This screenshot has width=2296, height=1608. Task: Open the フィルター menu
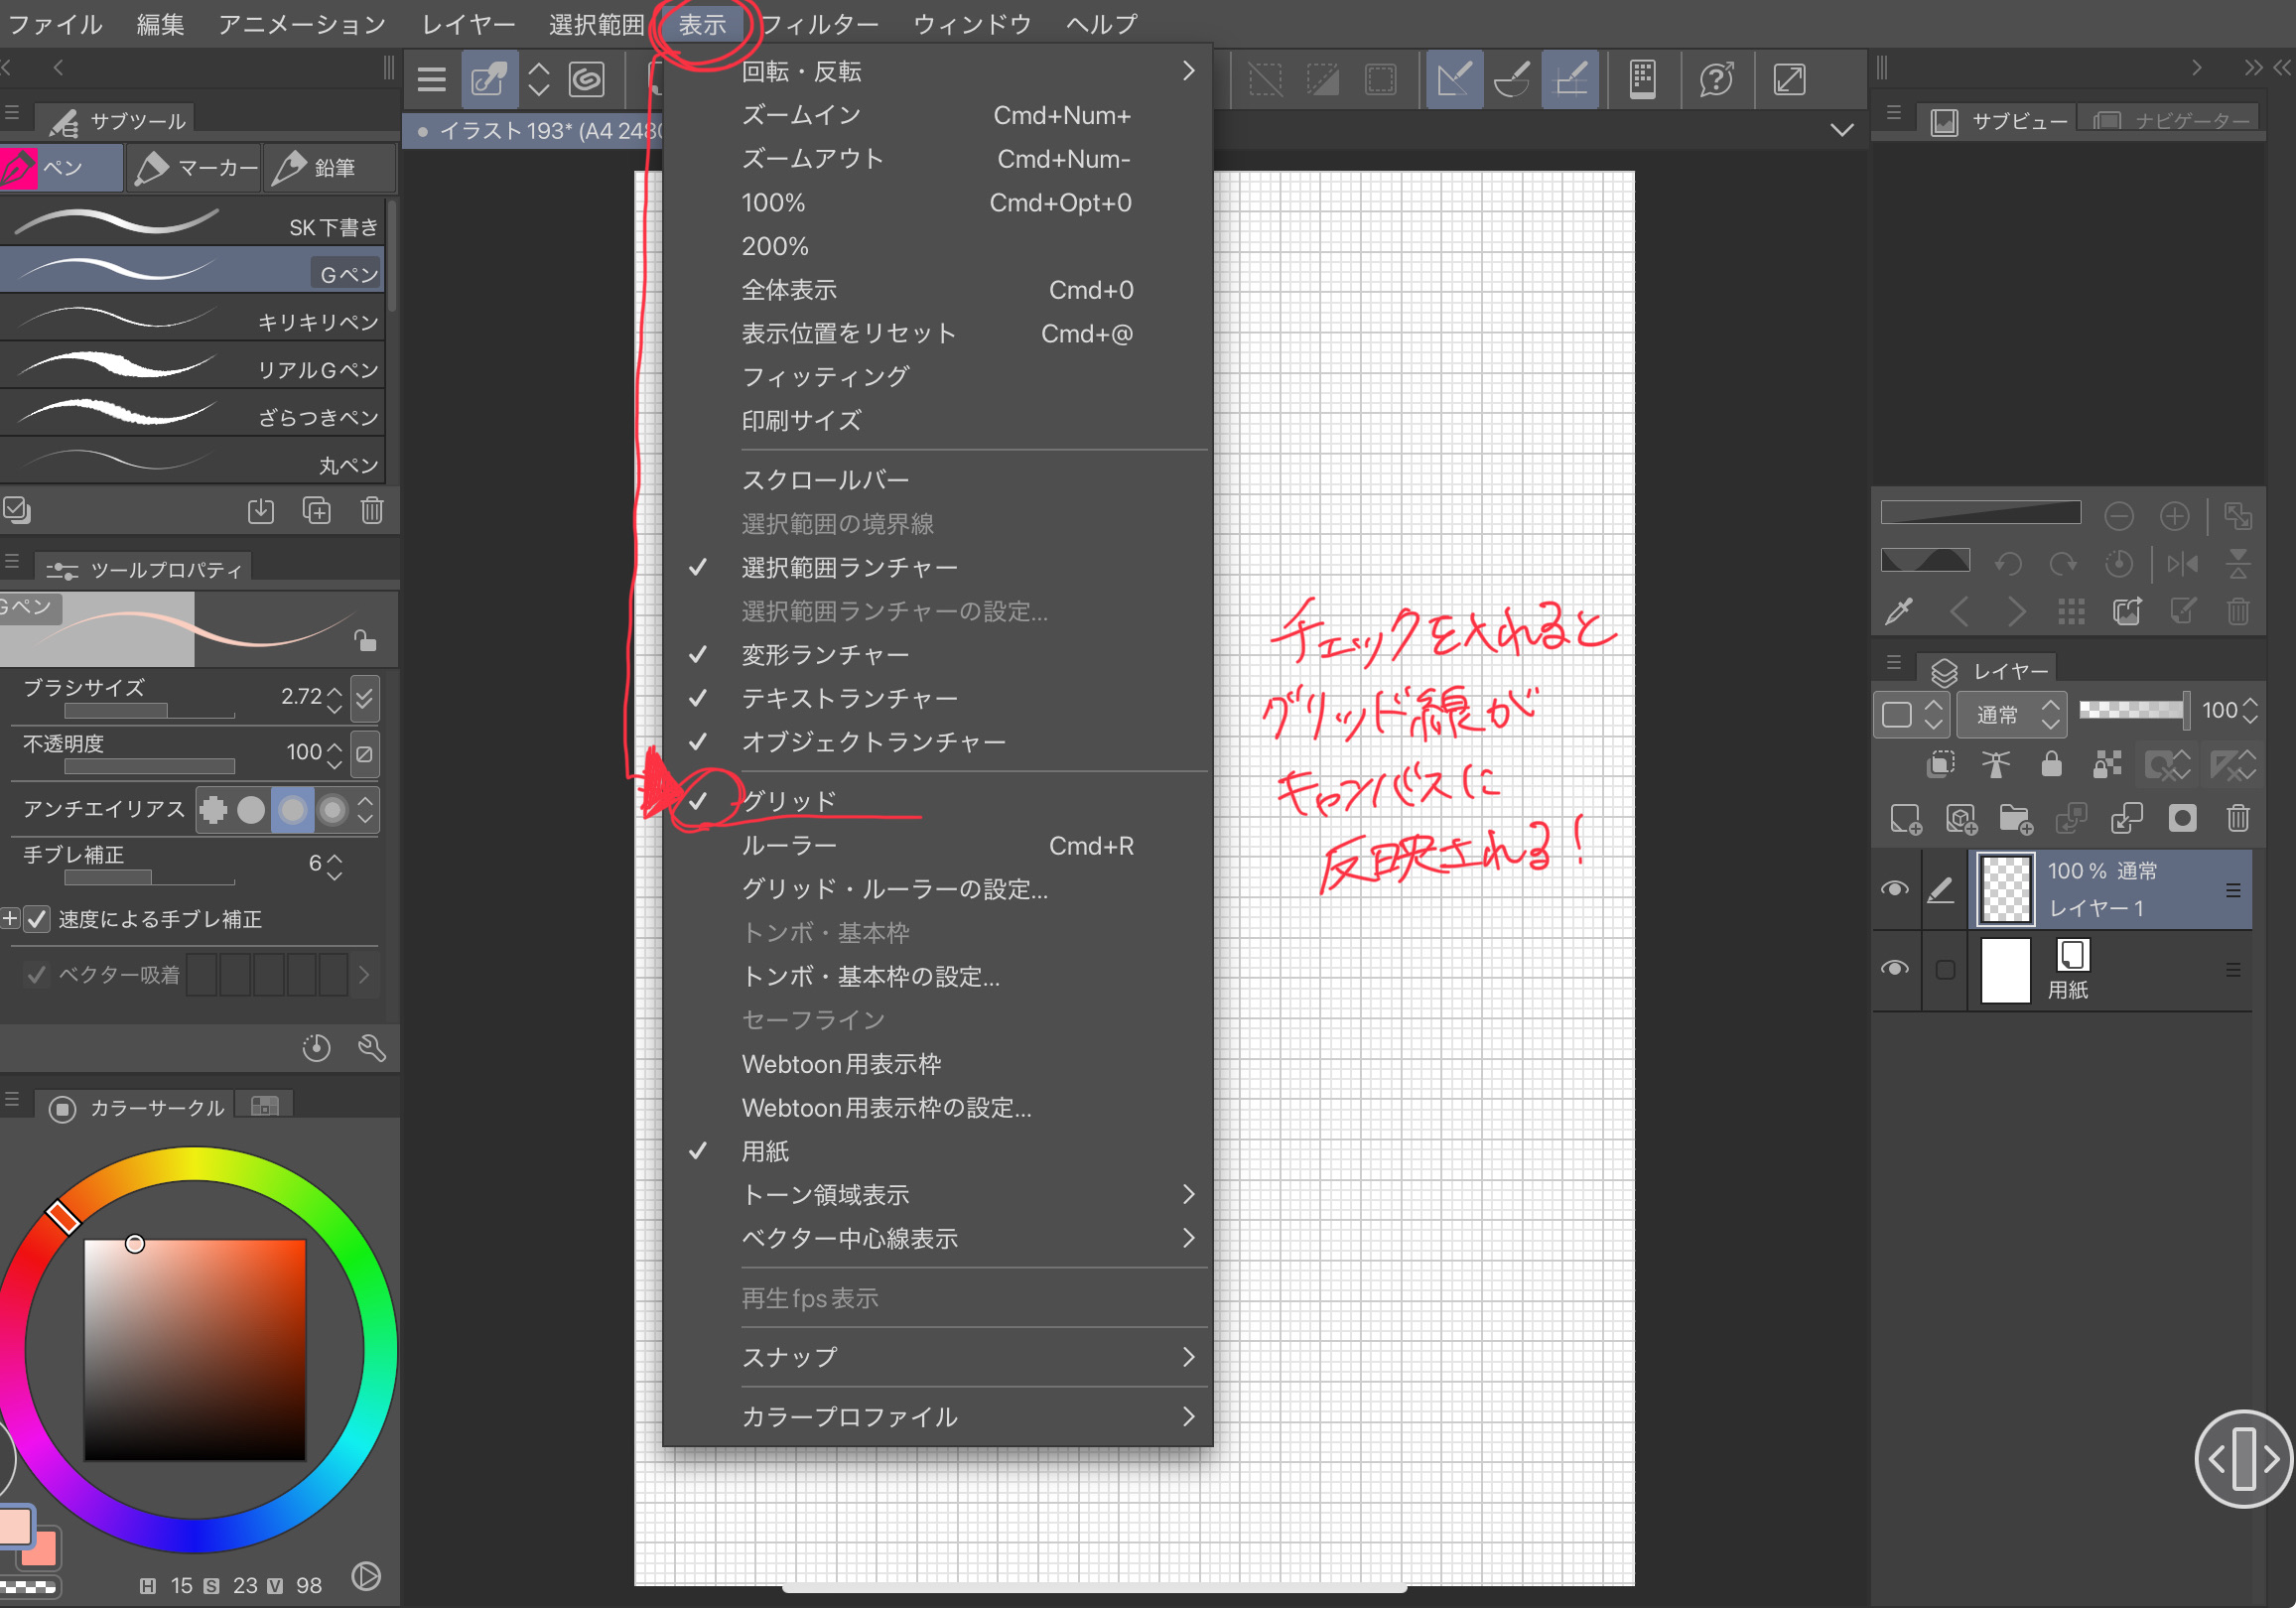(x=820, y=24)
